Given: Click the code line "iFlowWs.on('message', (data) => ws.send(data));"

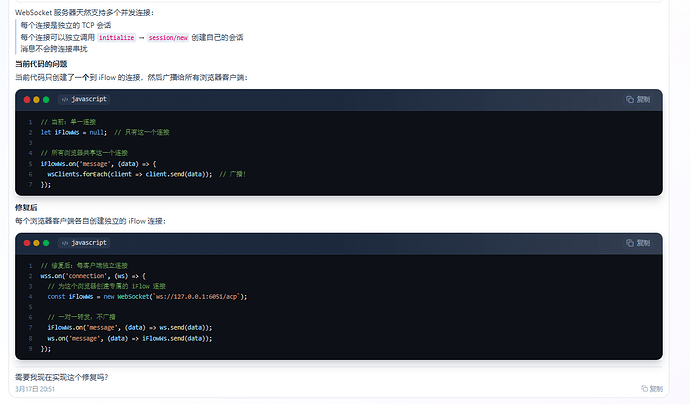Looking at the screenshot, I should pos(130,328).
